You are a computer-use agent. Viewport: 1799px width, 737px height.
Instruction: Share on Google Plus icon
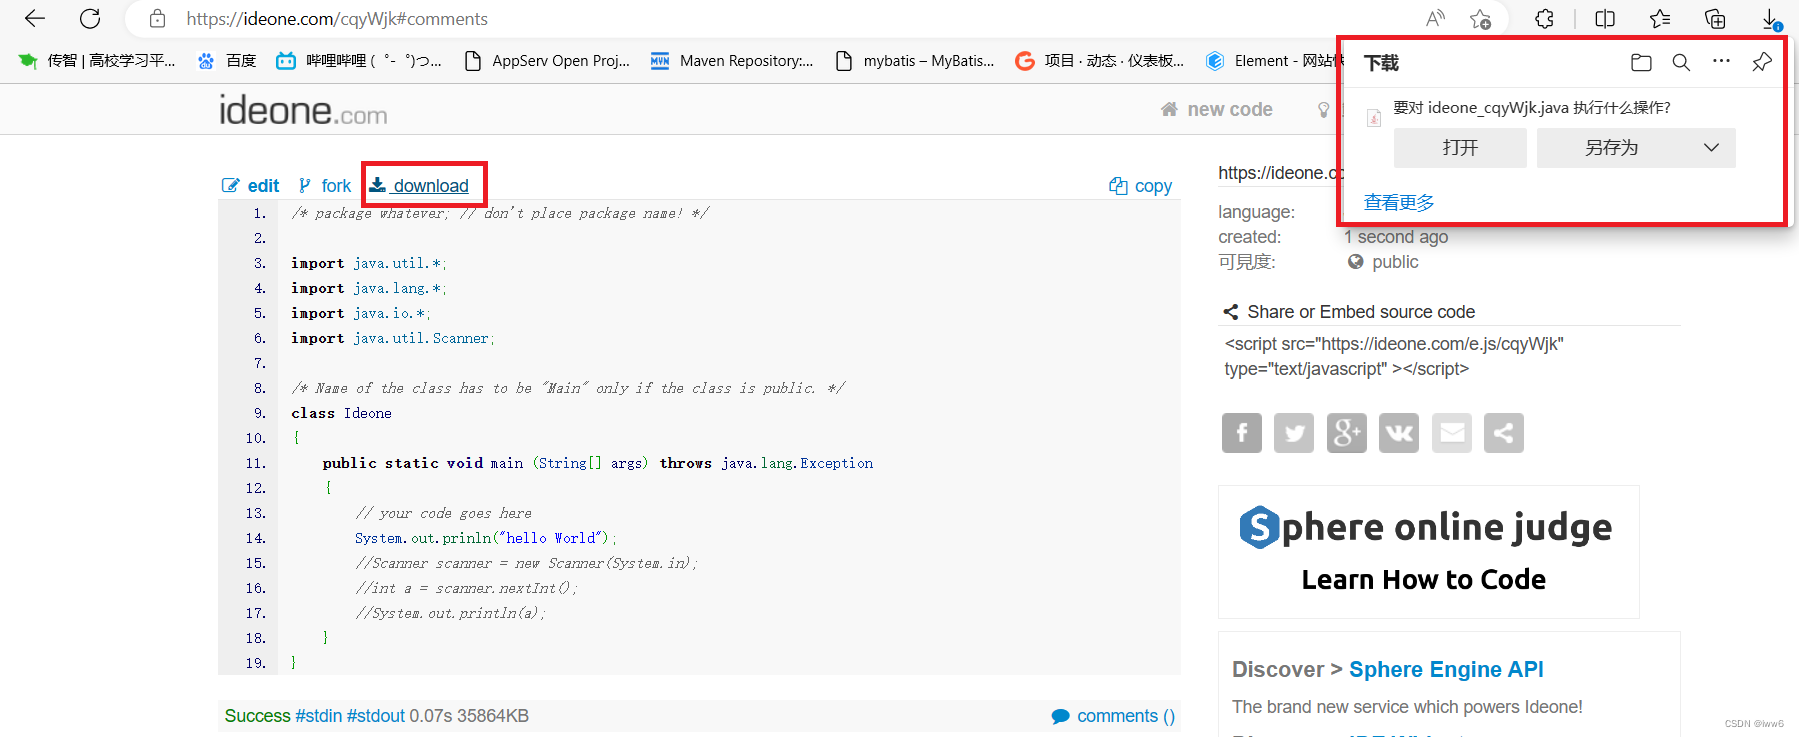click(x=1347, y=433)
